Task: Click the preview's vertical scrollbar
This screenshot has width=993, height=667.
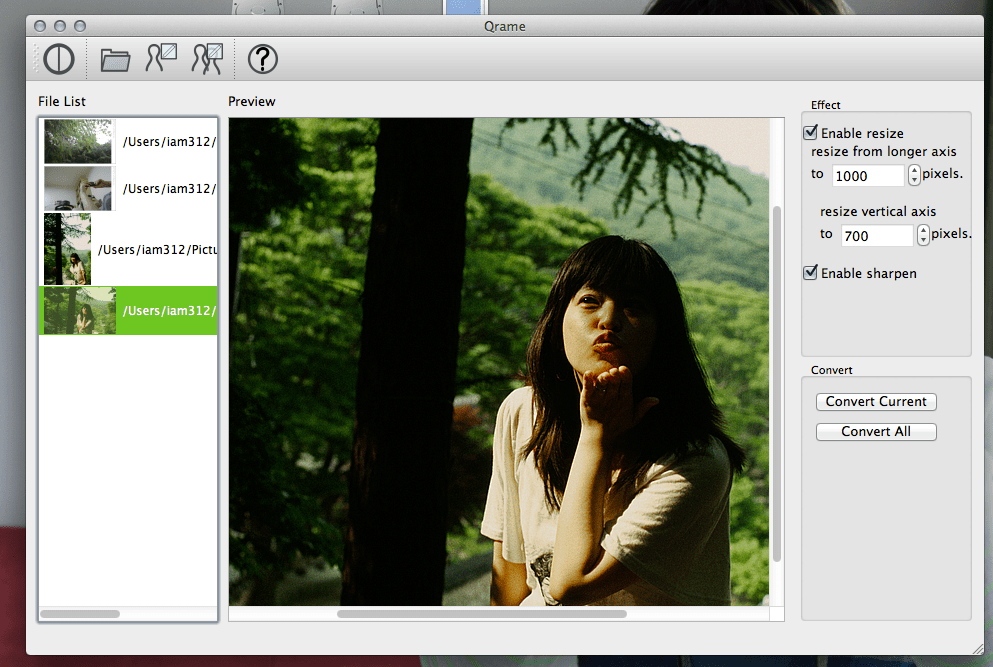Action: click(x=777, y=380)
